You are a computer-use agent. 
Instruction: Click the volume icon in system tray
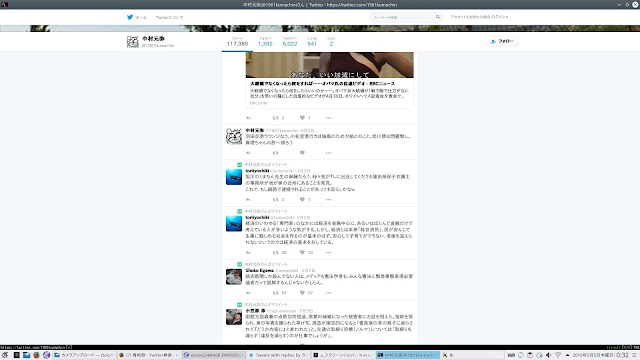548,355
